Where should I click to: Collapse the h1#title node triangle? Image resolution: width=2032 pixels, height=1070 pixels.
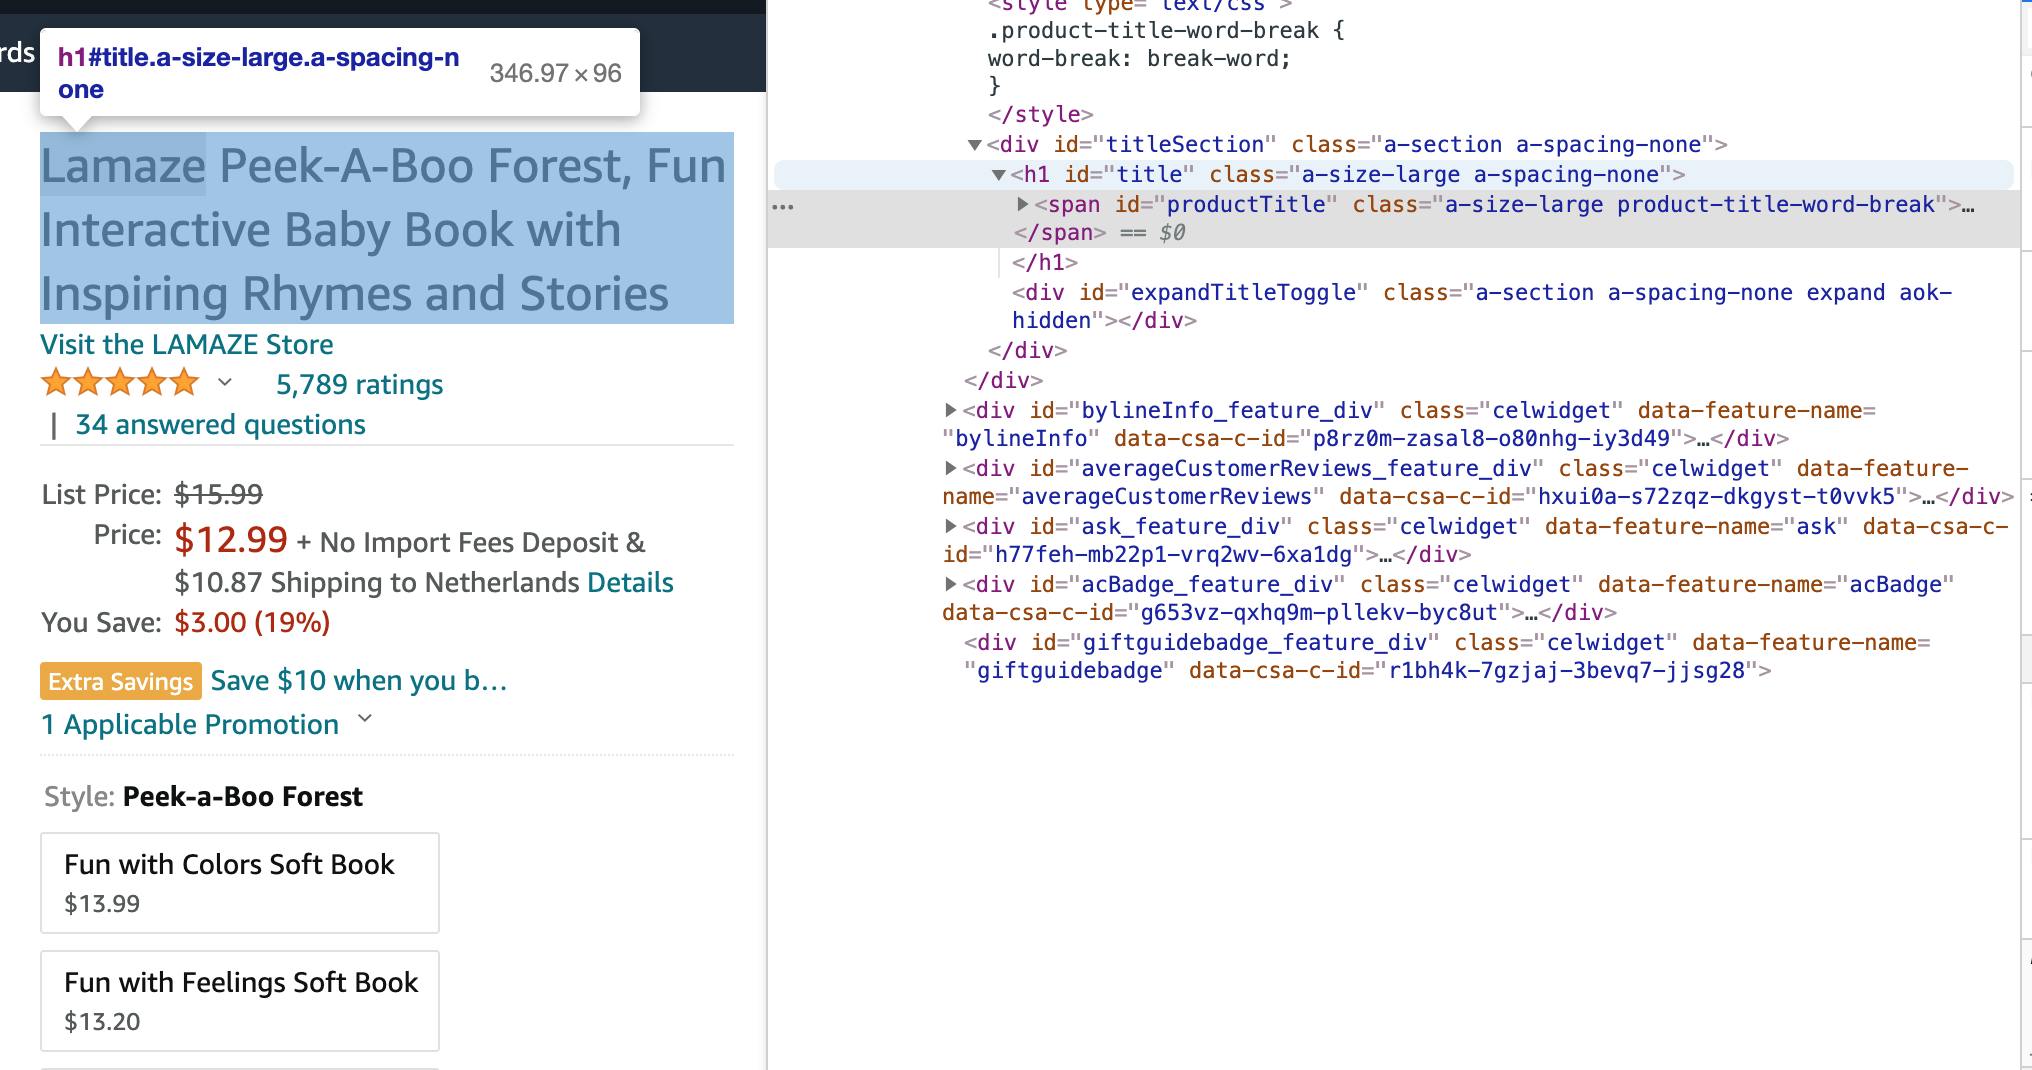click(998, 175)
